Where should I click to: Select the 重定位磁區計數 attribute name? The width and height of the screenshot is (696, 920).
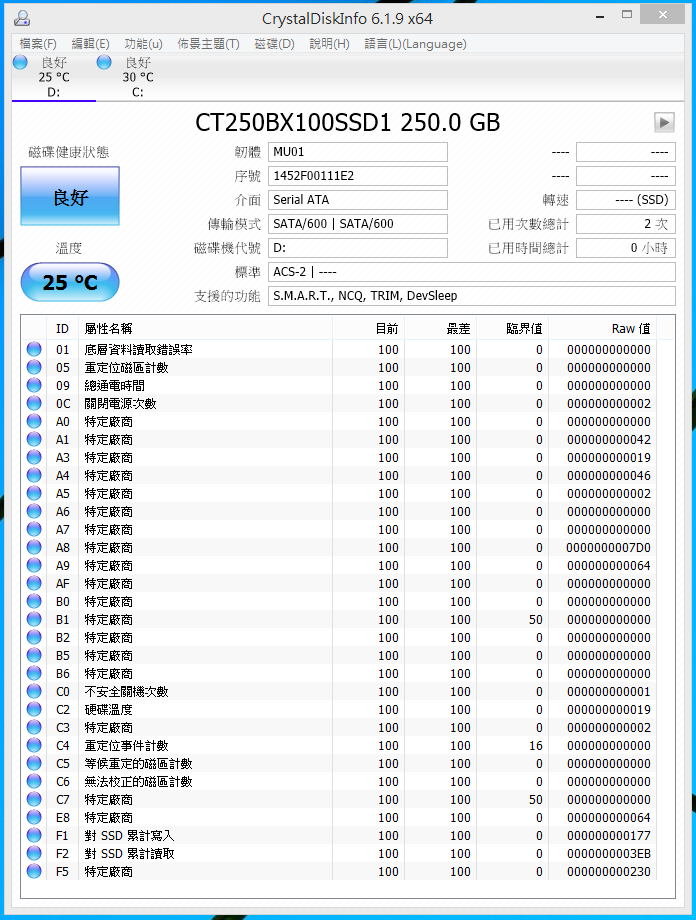pos(126,368)
